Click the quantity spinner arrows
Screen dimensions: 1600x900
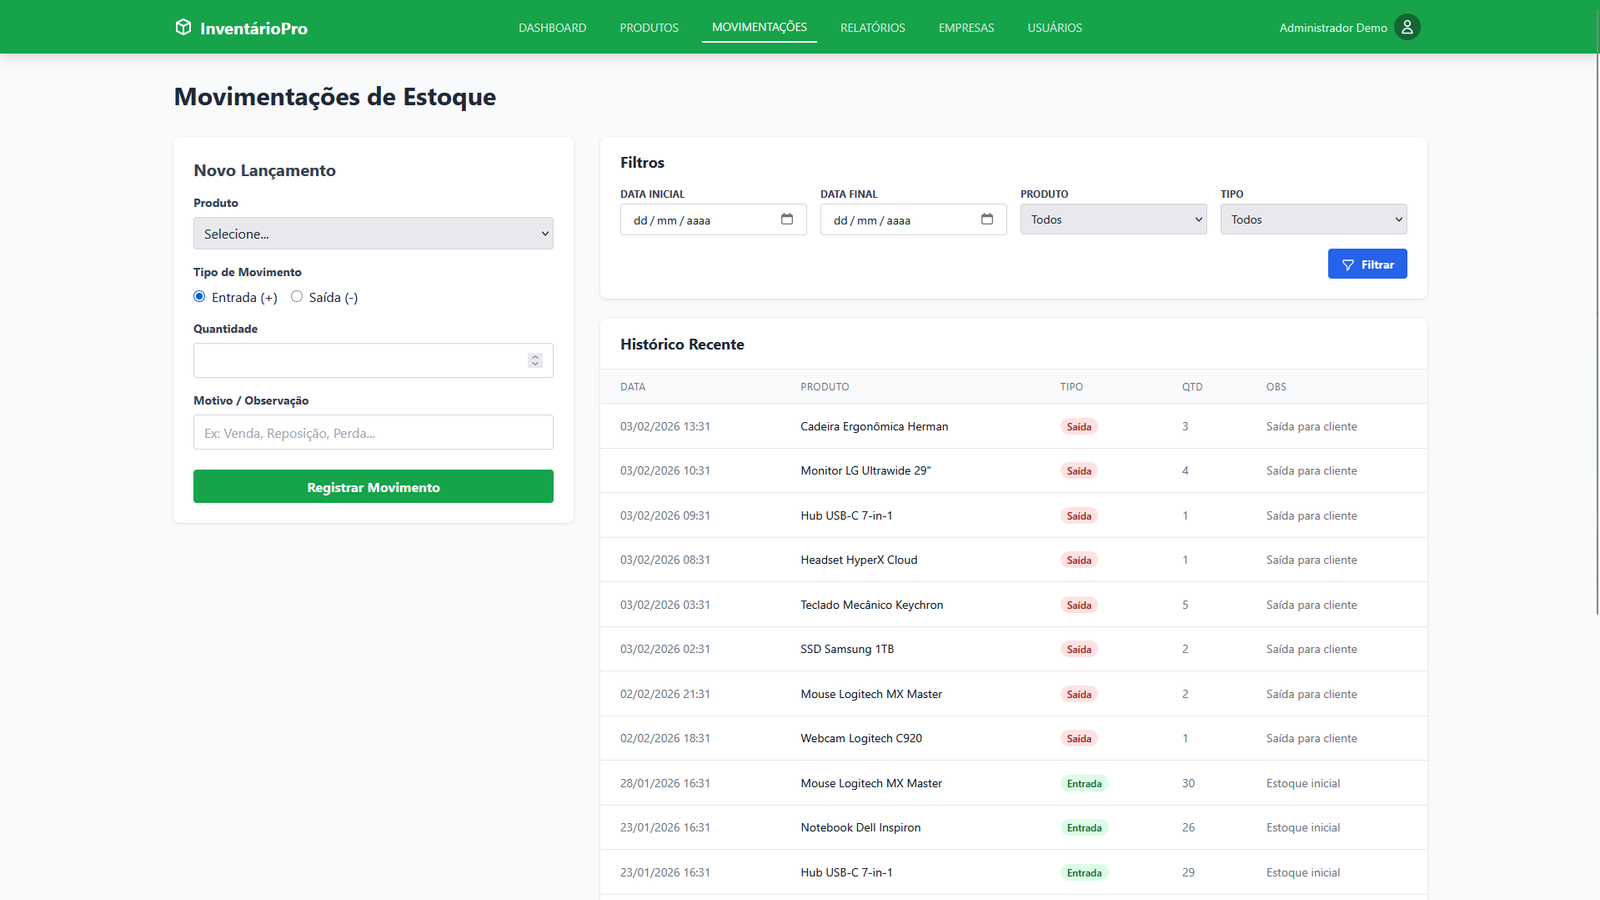click(x=535, y=361)
